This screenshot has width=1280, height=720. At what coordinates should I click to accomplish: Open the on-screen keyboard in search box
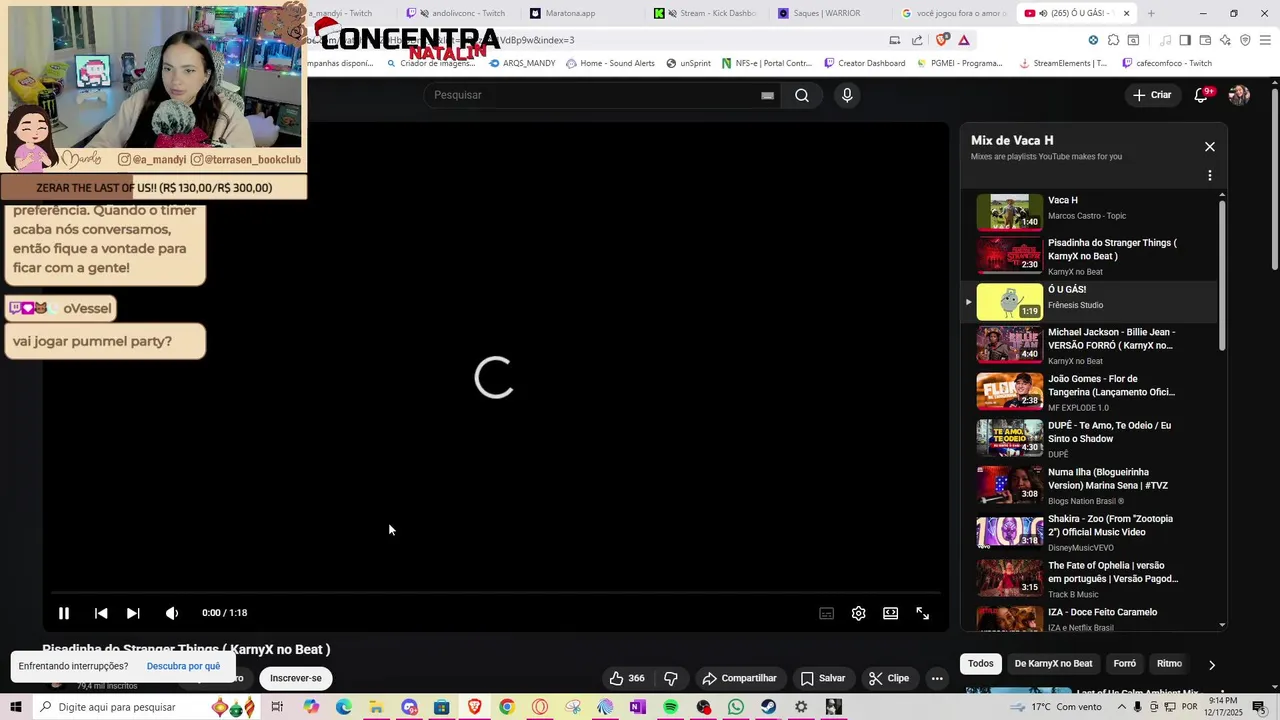(767, 95)
